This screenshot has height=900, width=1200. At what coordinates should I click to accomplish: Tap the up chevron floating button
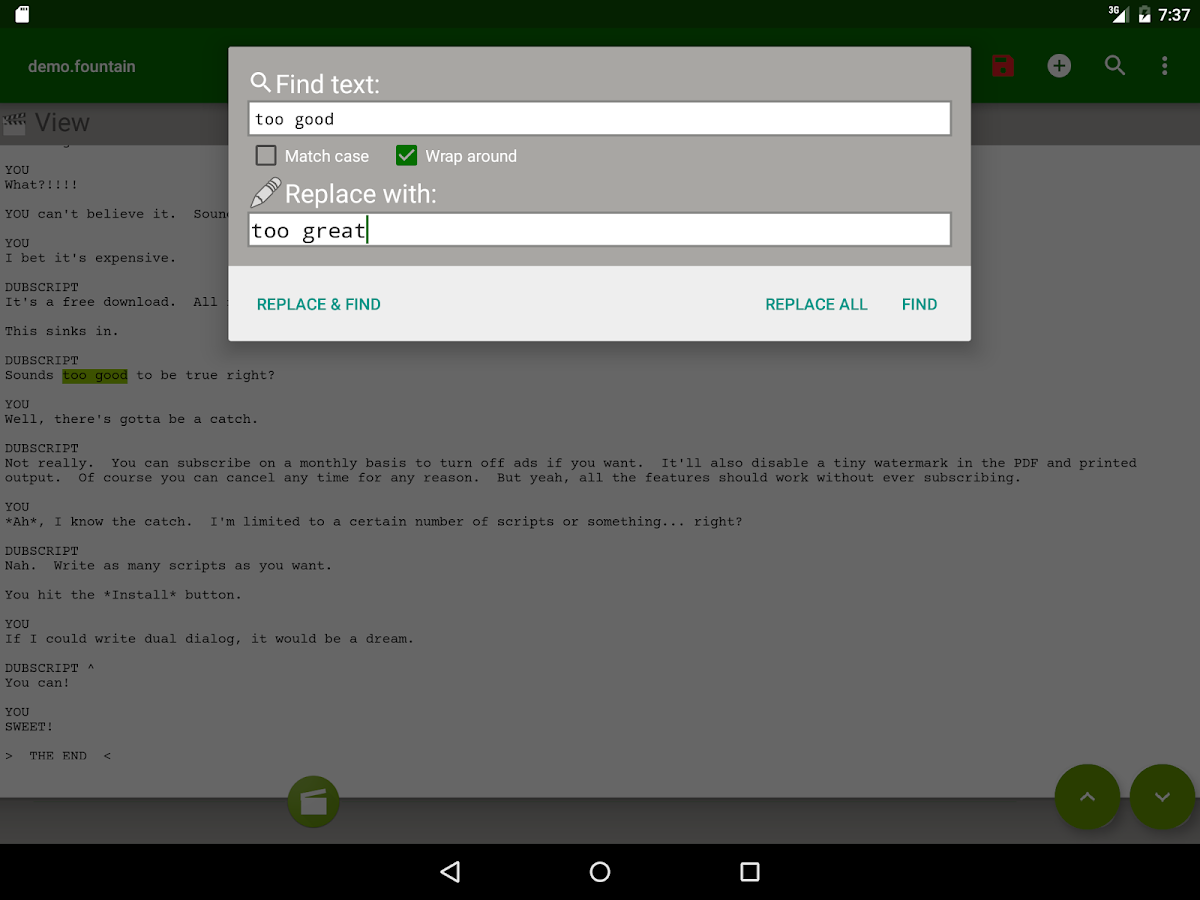[x=1087, y=797]
